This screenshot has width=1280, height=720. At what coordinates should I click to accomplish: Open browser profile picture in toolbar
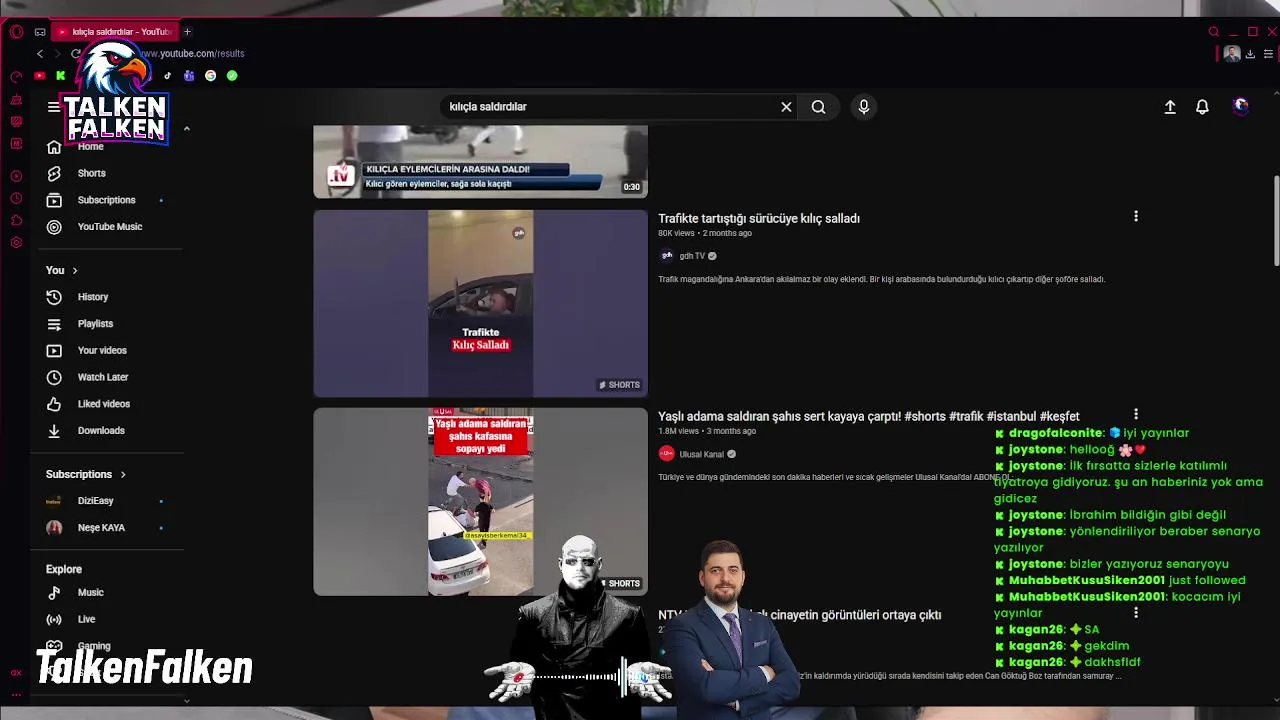[x=1232, y=54]
